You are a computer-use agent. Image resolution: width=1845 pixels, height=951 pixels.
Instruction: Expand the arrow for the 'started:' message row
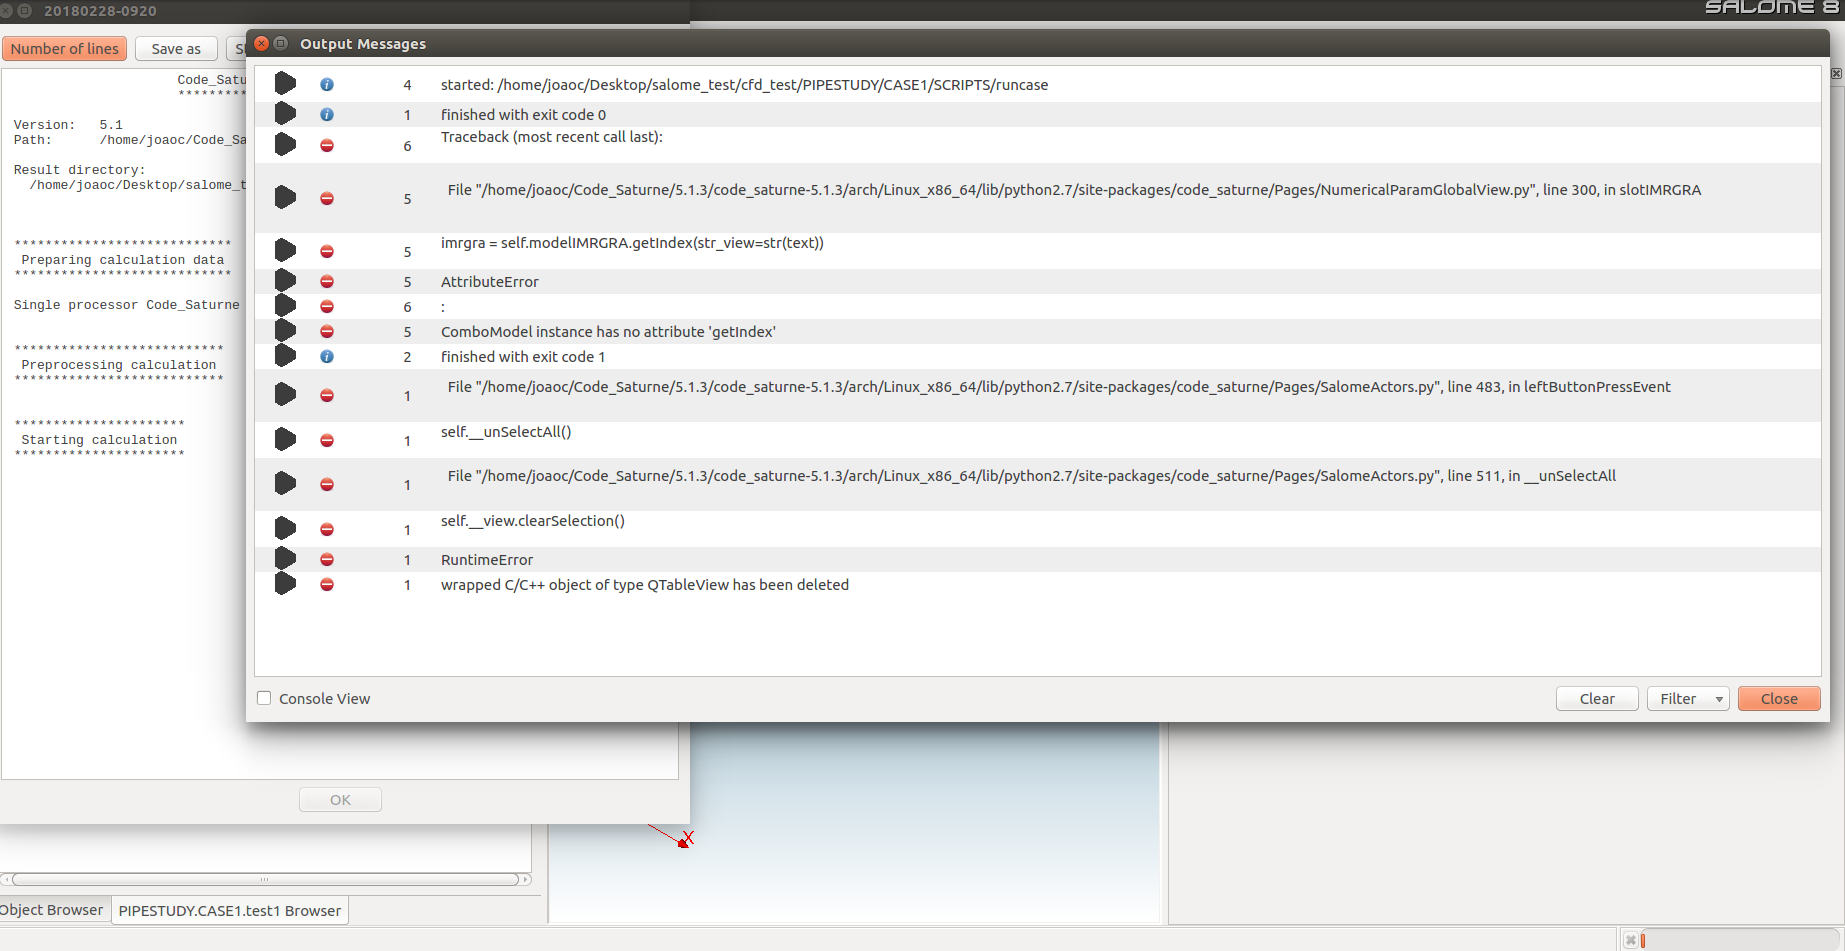(285, 84)
